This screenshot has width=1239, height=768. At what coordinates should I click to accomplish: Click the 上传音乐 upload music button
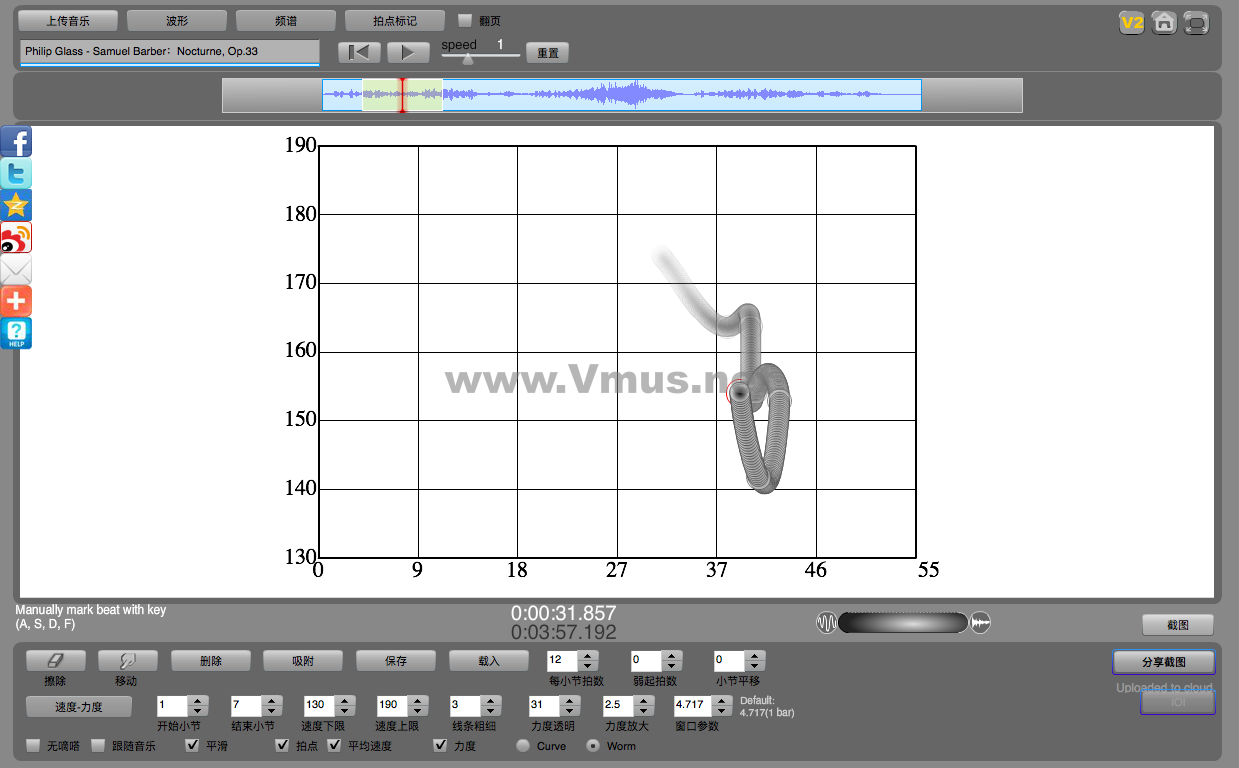[x=68, y=20]
